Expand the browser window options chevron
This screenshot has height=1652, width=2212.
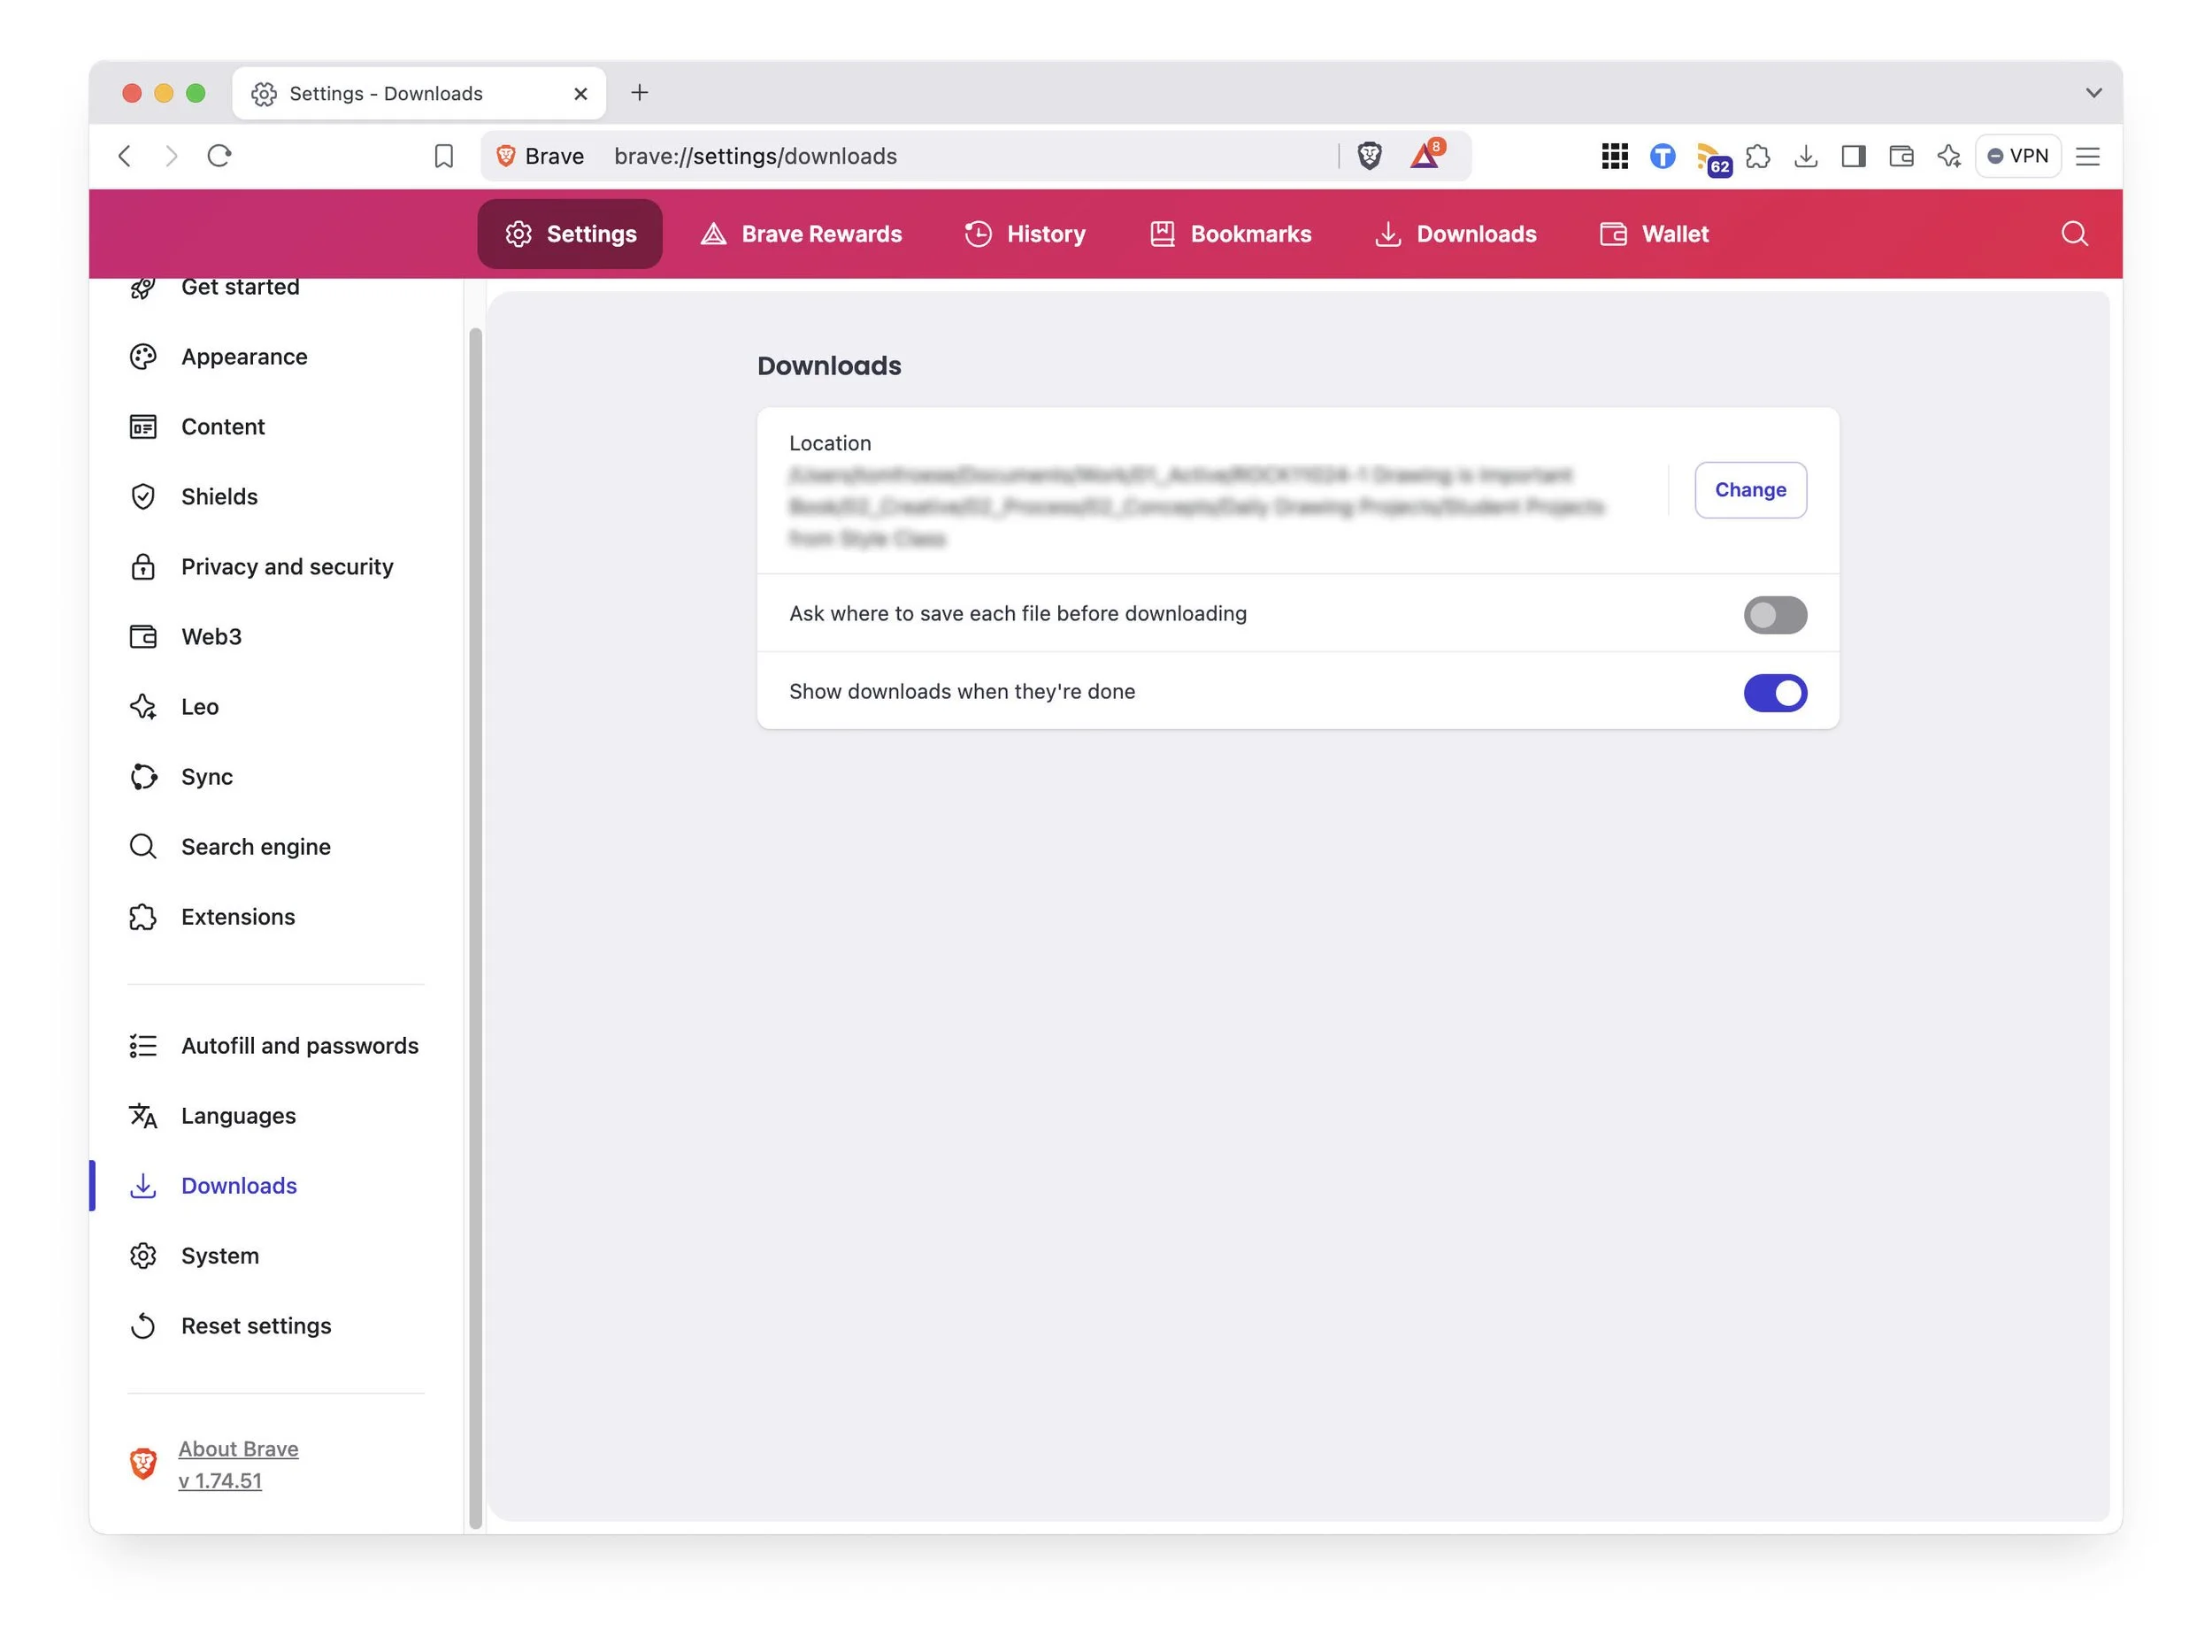[x=2094, y=93]
